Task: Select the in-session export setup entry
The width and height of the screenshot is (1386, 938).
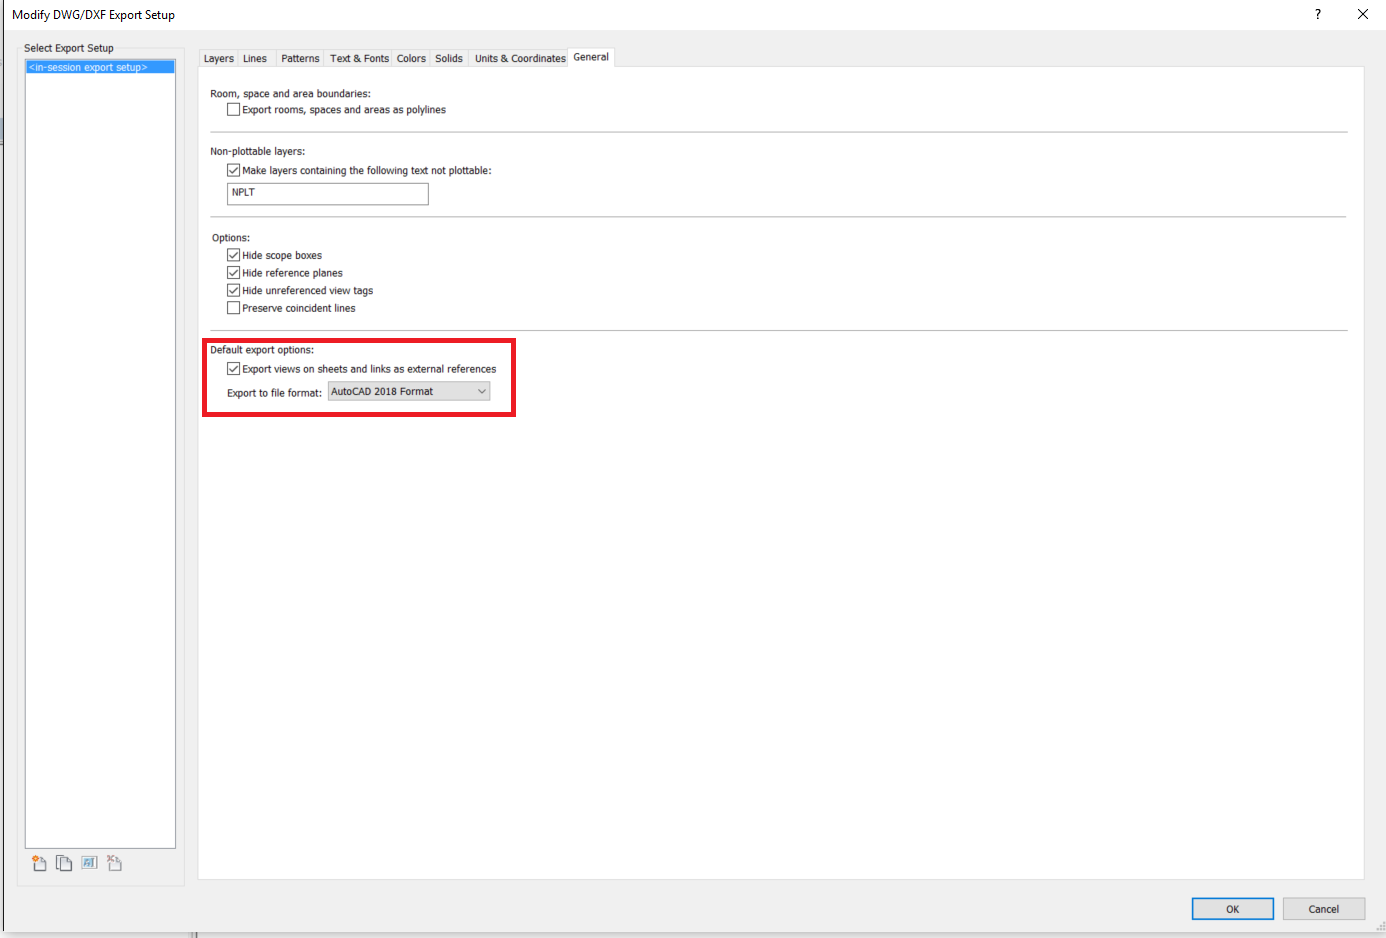Action: [99, 66]
